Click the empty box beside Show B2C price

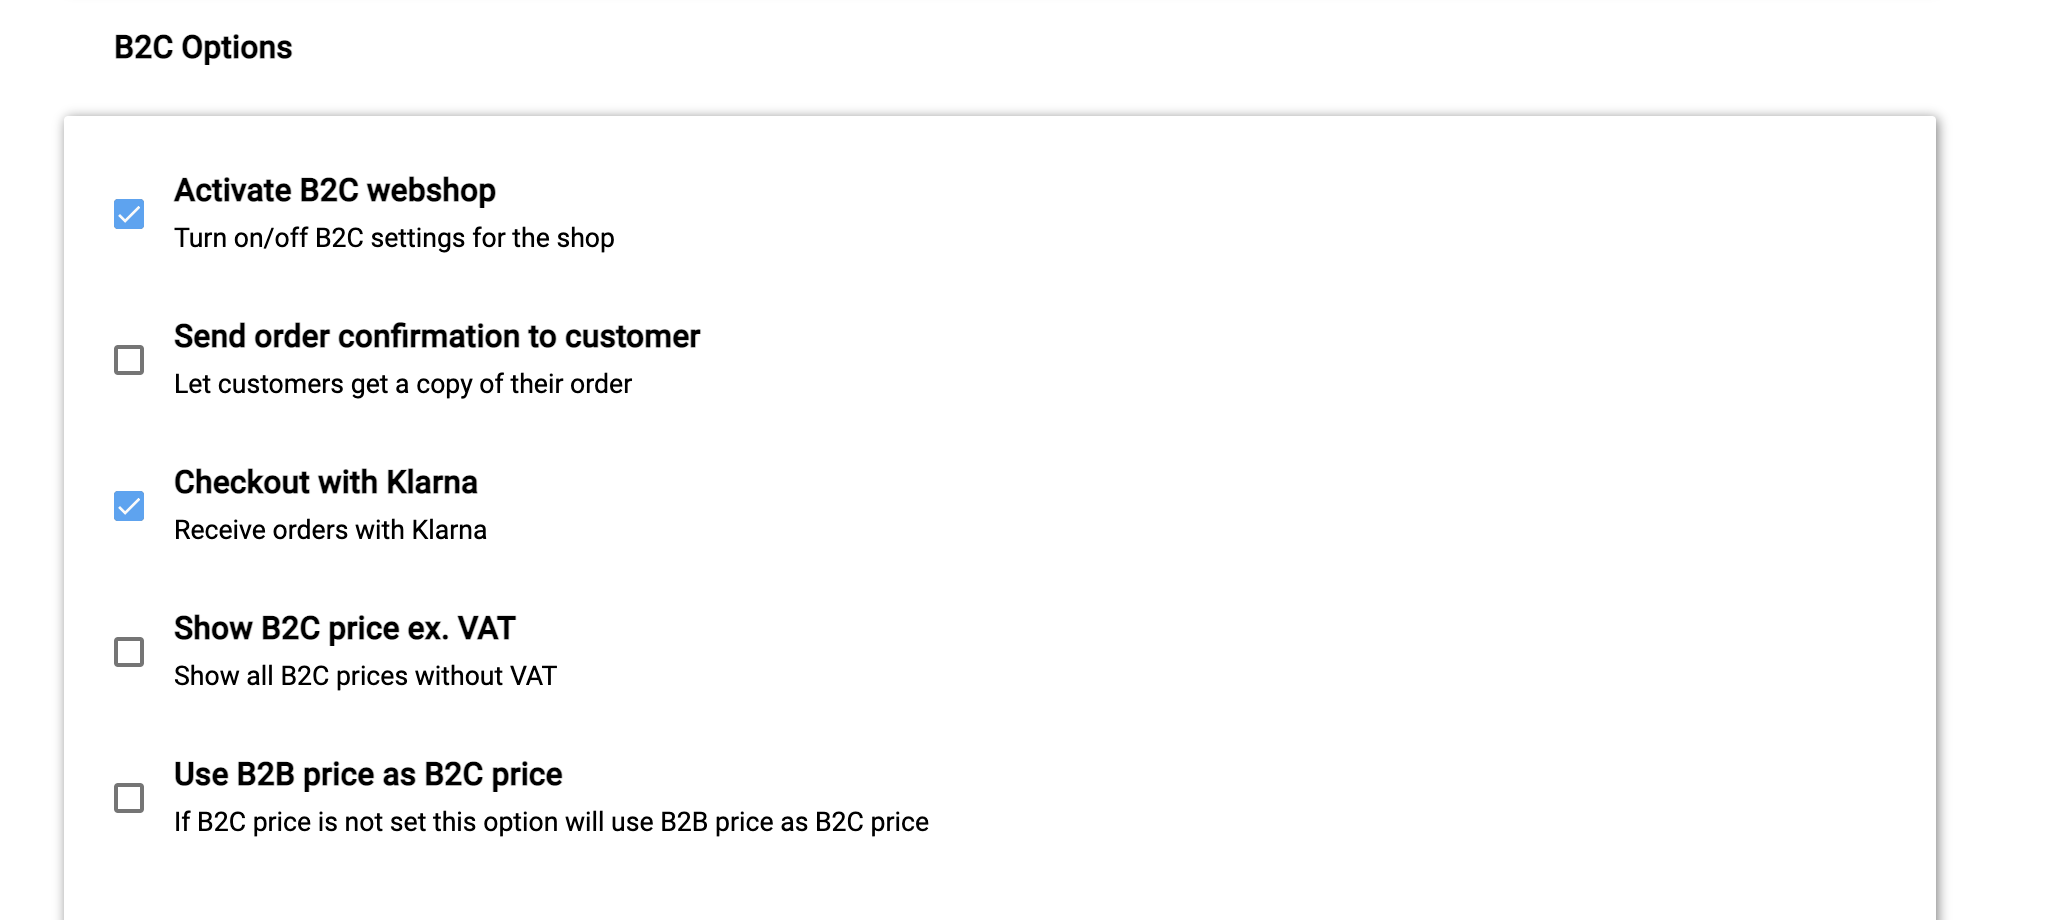click(x=129, y=652)
